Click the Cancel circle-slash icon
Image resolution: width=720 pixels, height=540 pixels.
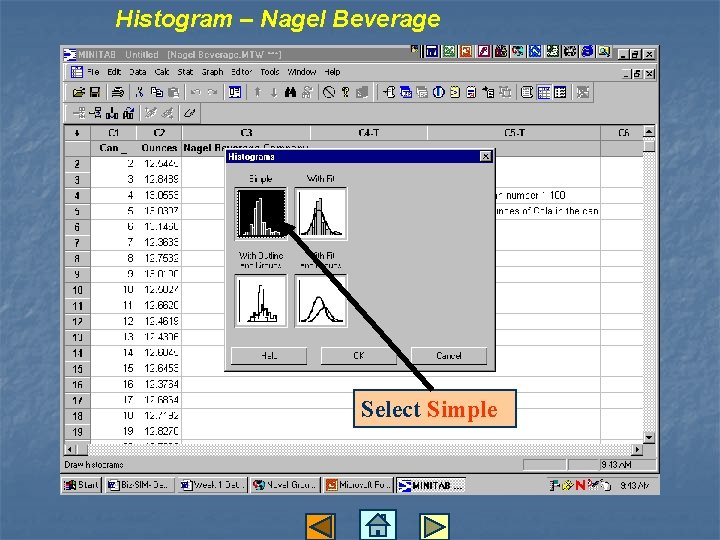[329, 92]
